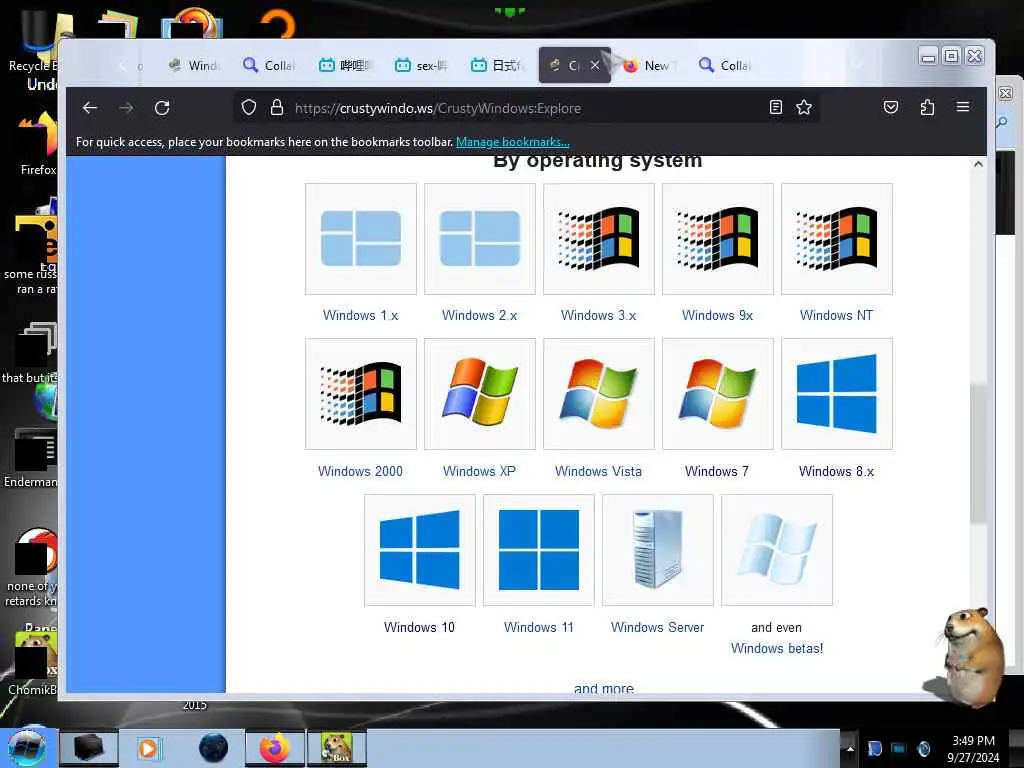
Task: Select the Windows XP logo image
Action: coord(480,394)
